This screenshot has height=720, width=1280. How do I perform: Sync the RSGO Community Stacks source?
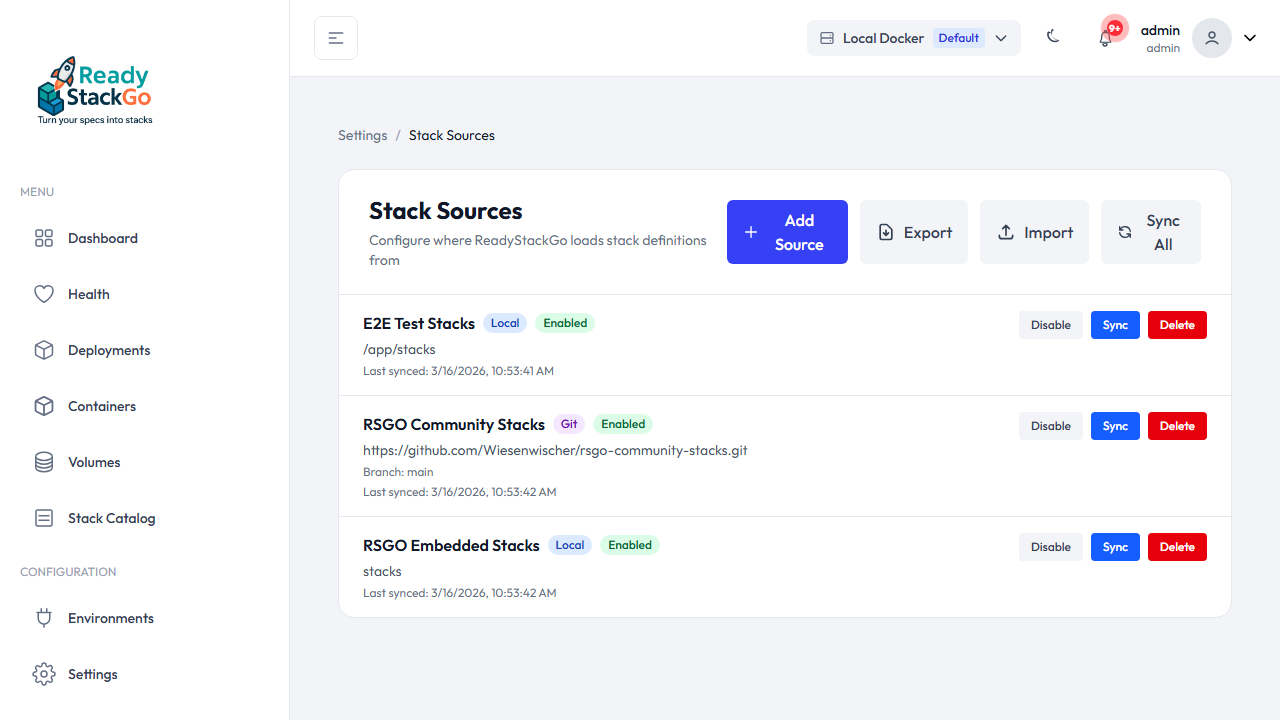(1115, 425)
